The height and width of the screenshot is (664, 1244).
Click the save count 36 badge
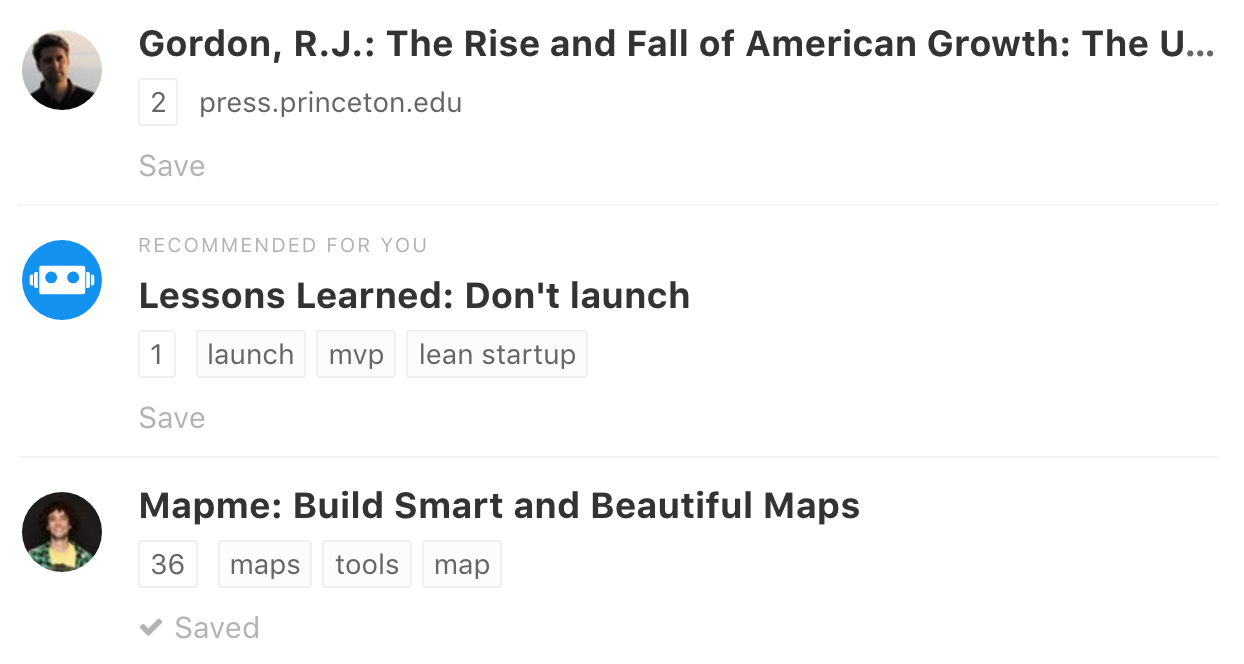pos(168,565)
